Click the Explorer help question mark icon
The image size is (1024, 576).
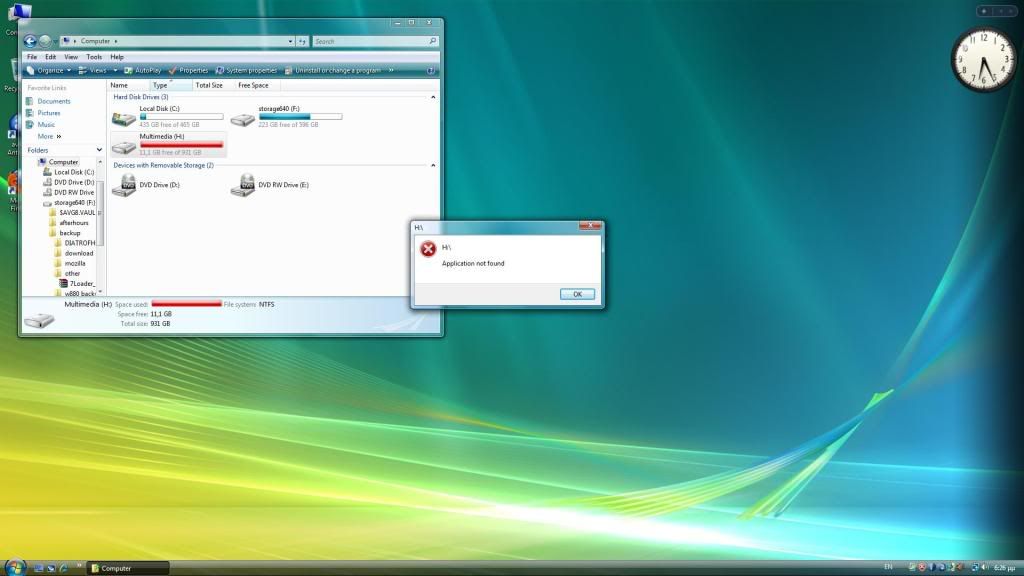click(x=431, y=71)
